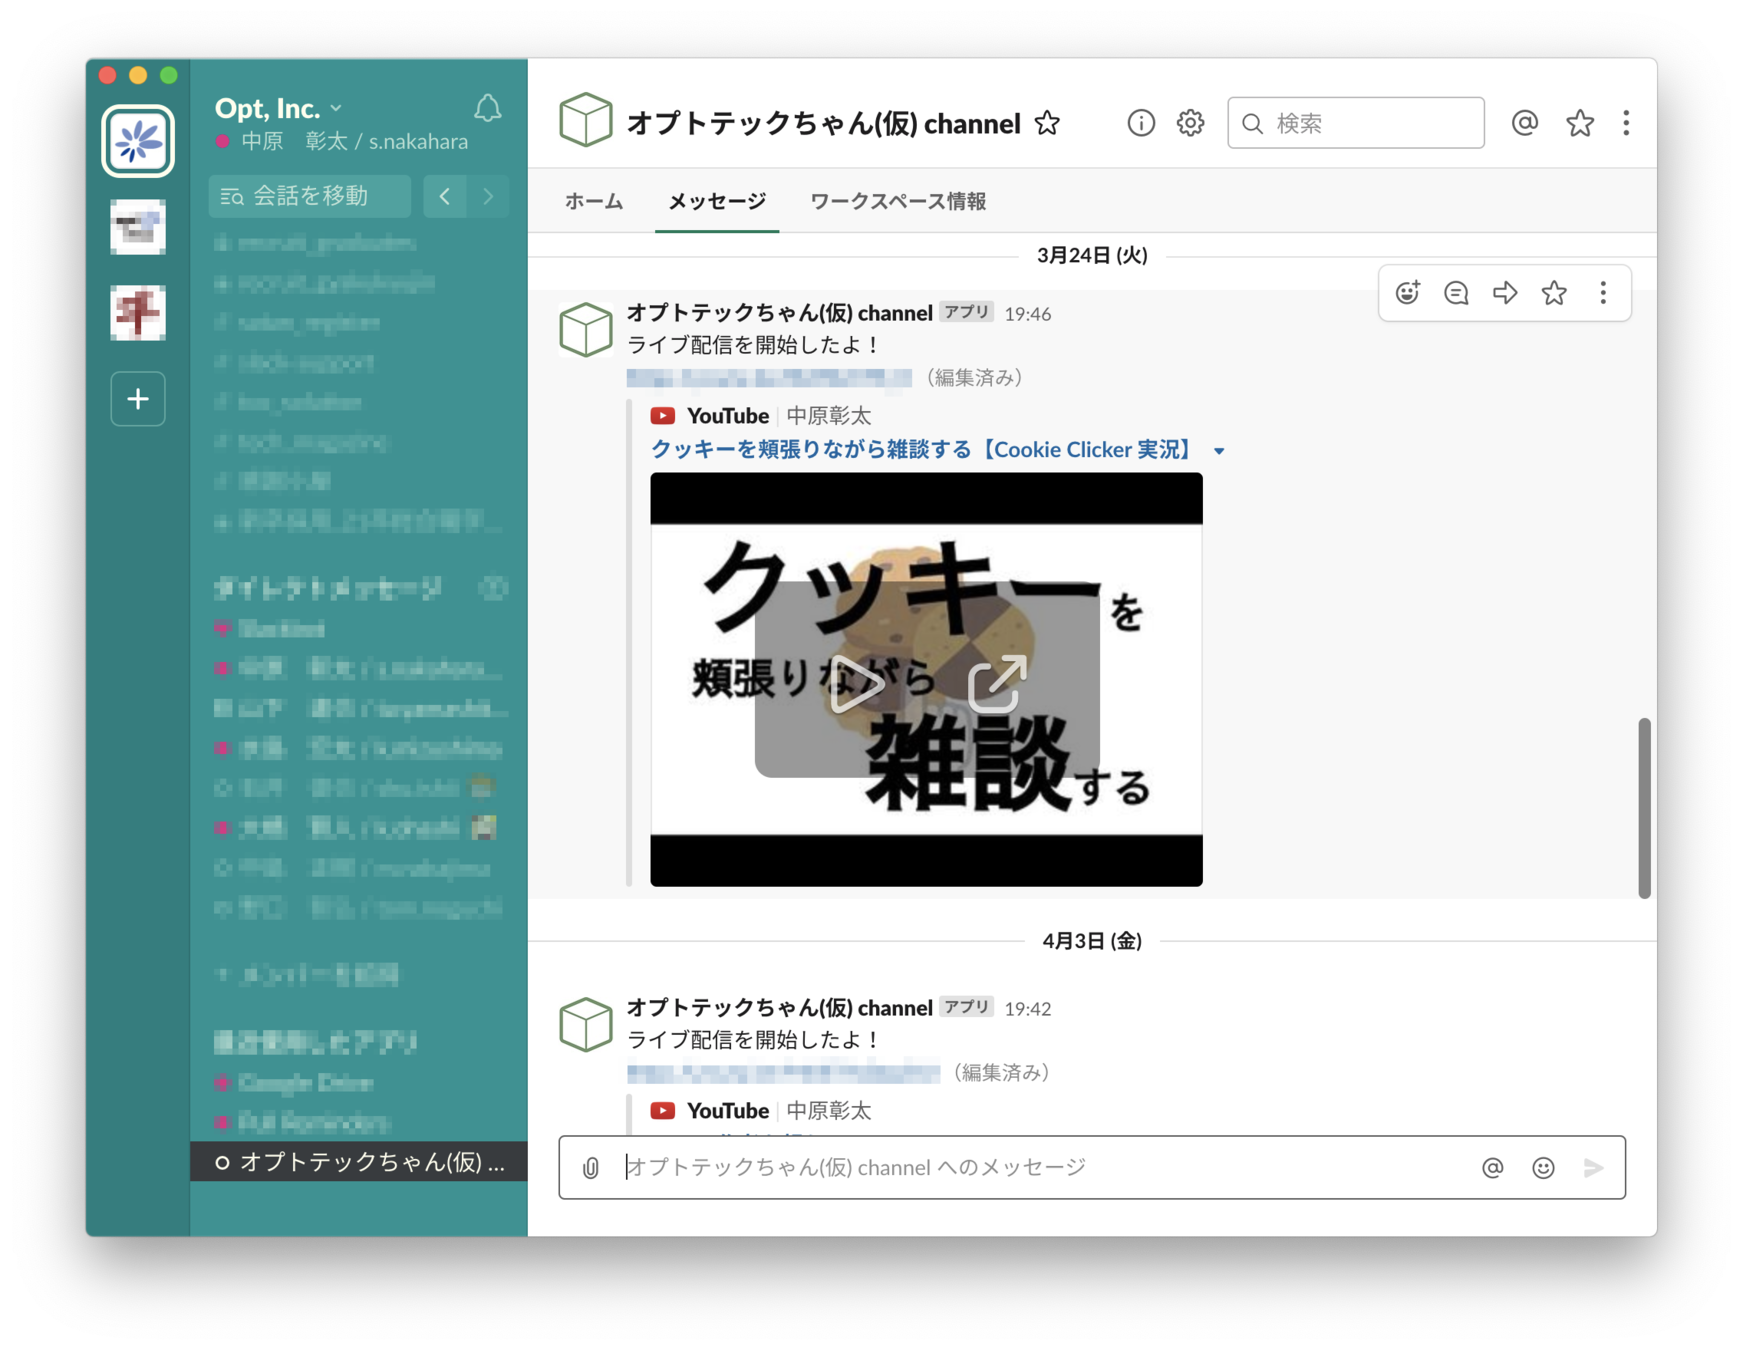Add reaction to the 19:46 message
Screen dimensions: 1743x1350
point(1407,293)
